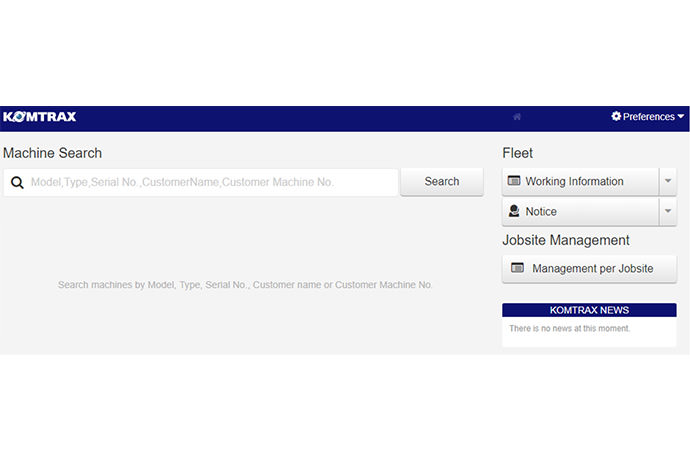Click the Preferences gear icon
690x460 pixels.
[616, 116]
